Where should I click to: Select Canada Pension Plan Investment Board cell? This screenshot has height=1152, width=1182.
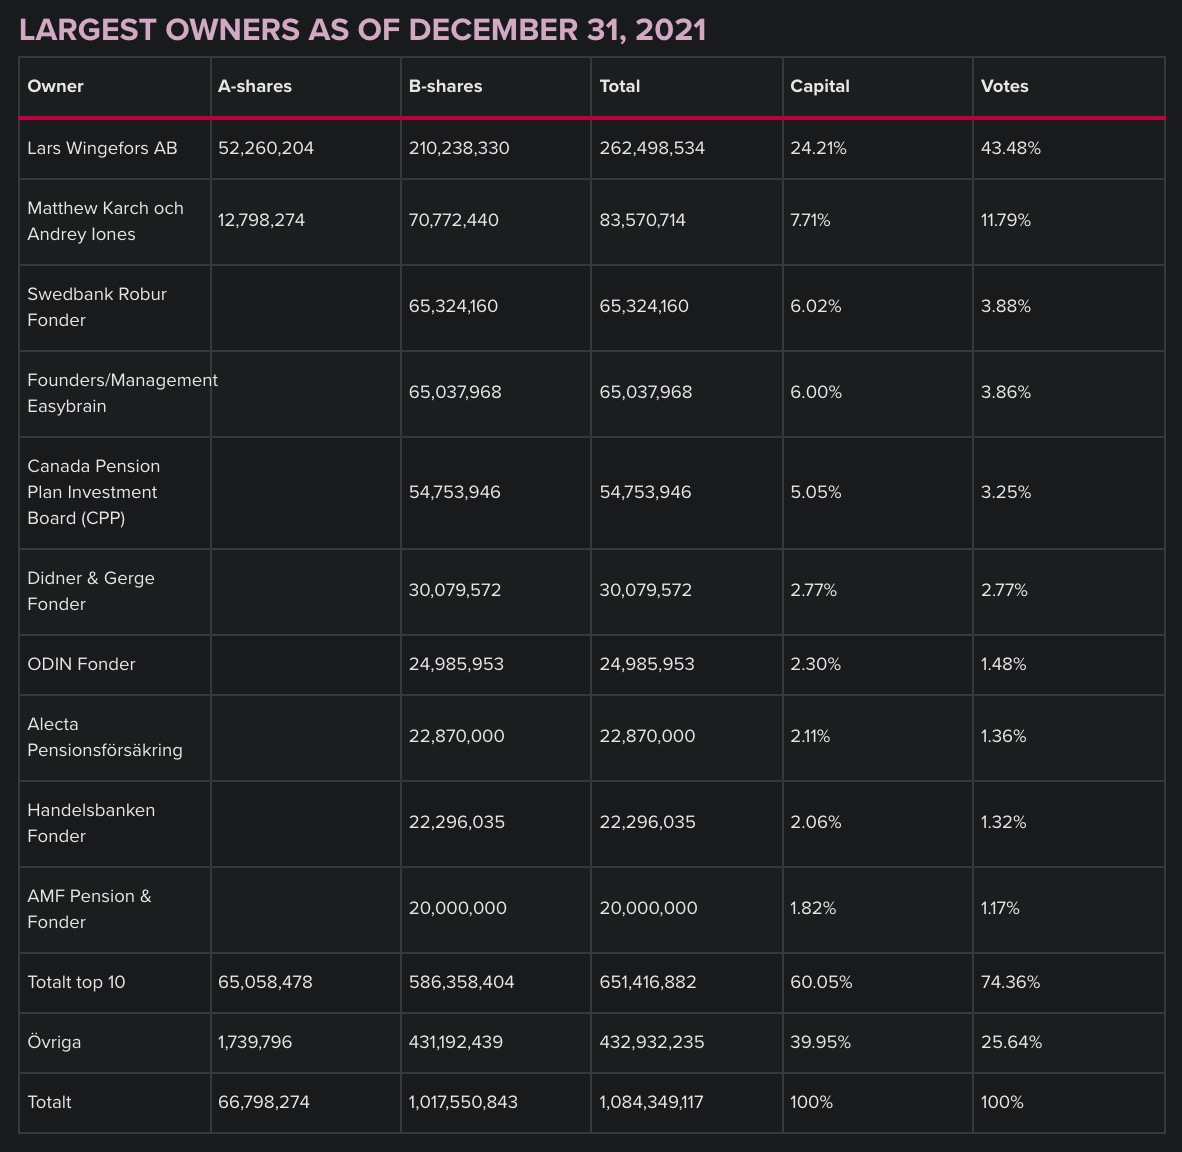pos(93,492)
